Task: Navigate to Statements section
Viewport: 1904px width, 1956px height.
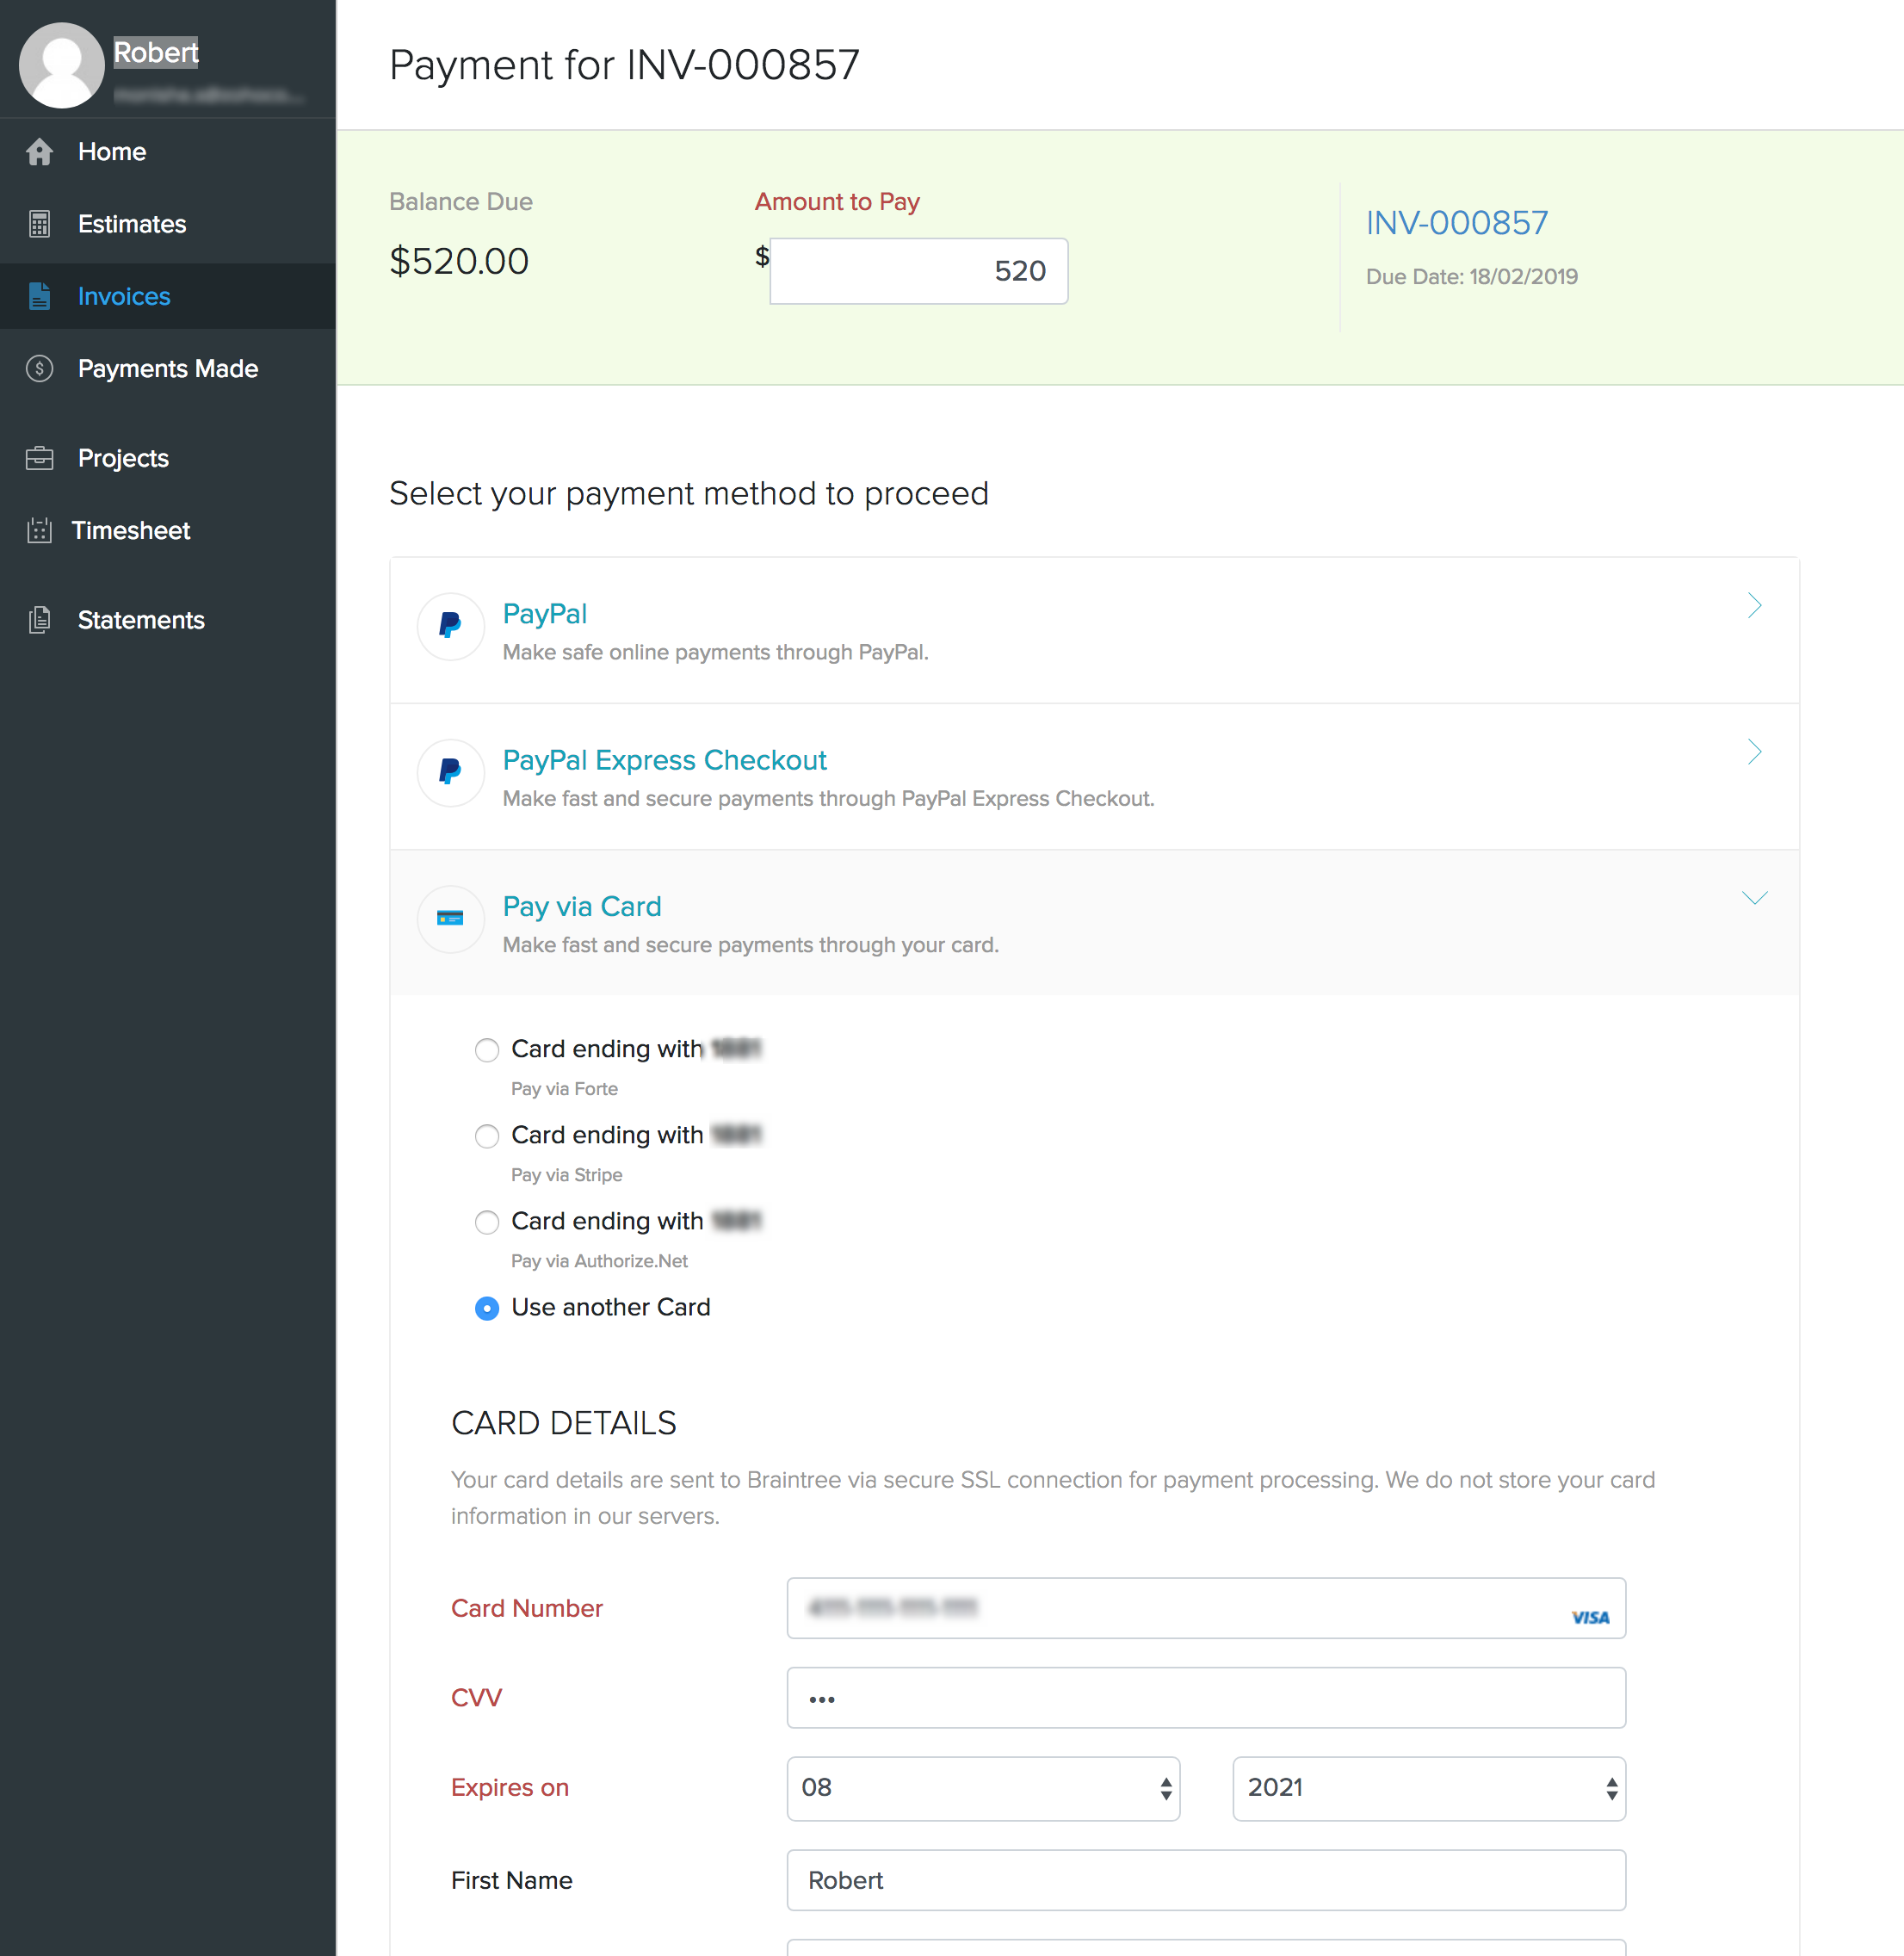Action: click(139, 620)
